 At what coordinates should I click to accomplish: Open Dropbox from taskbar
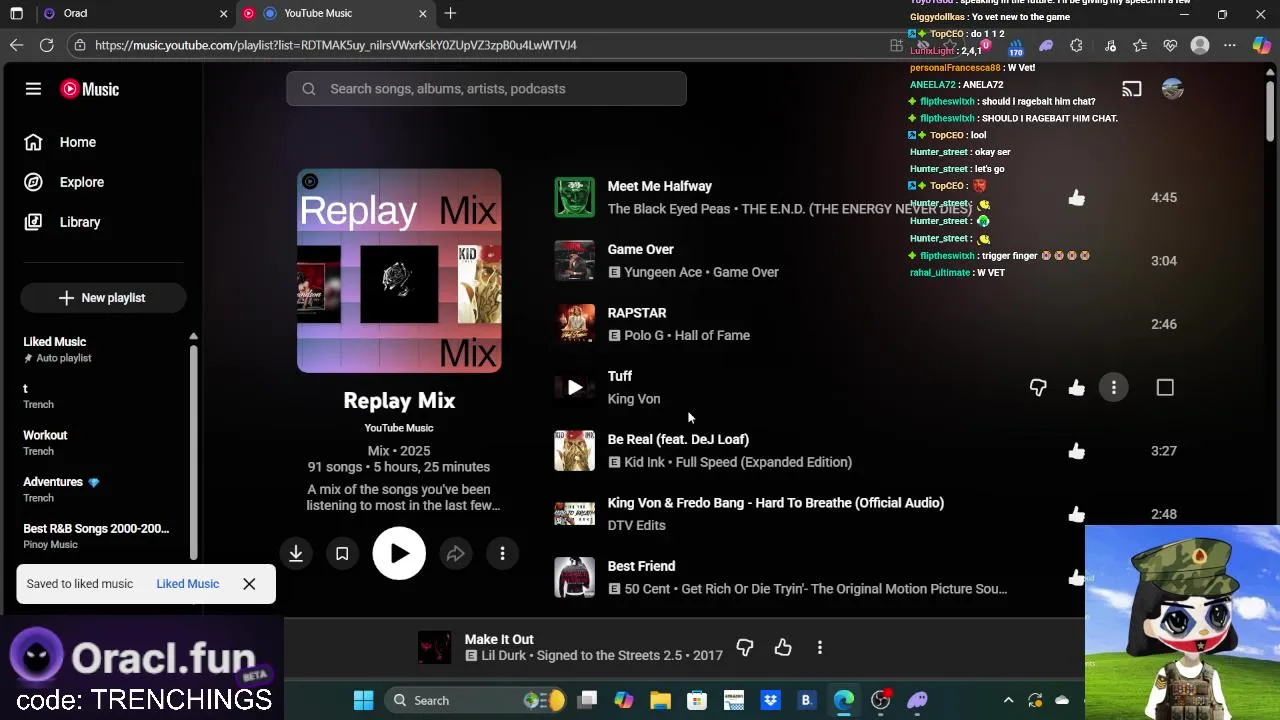pos(770,700)
